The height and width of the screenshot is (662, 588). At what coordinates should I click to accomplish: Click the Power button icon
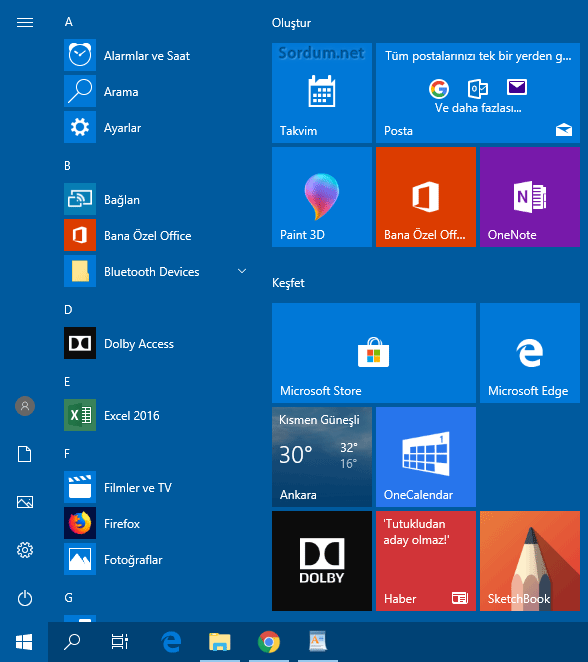(x=25, y=598)
